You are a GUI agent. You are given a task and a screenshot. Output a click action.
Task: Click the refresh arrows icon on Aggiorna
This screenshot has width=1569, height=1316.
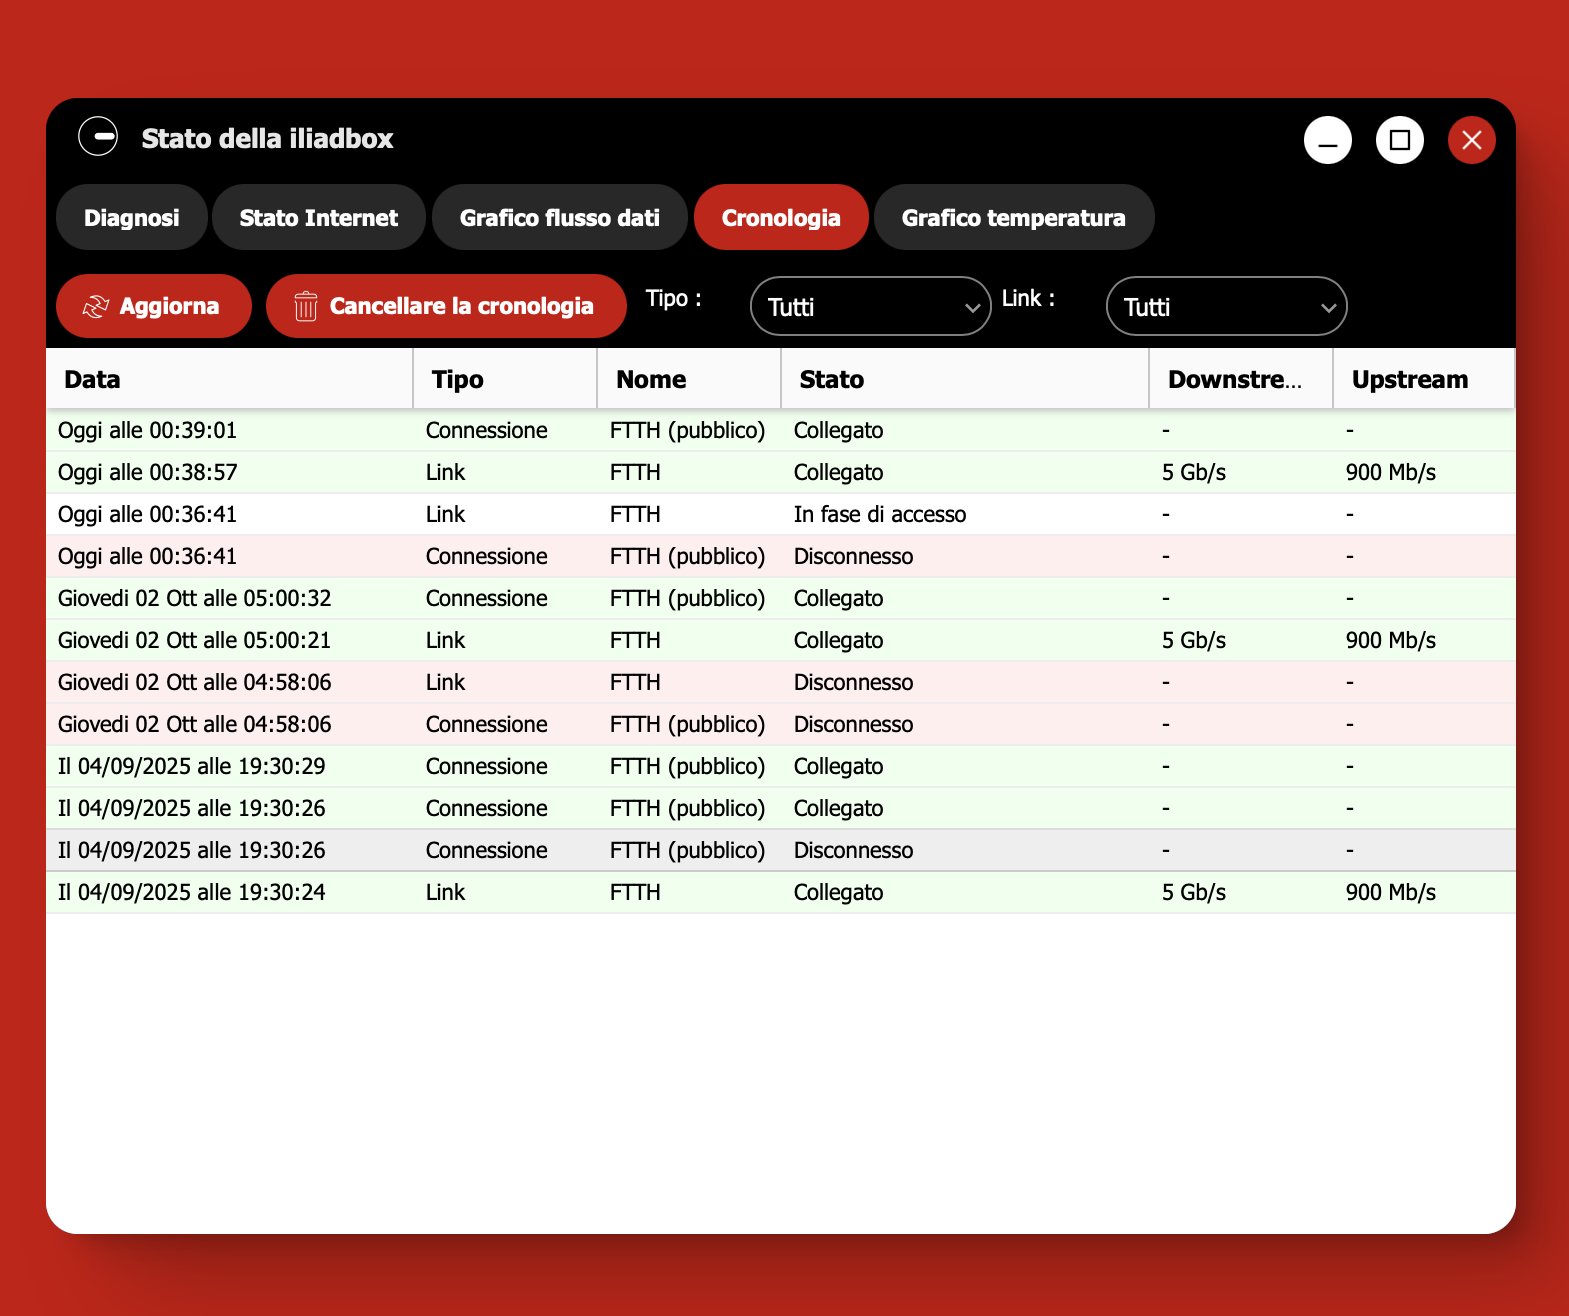95,307
